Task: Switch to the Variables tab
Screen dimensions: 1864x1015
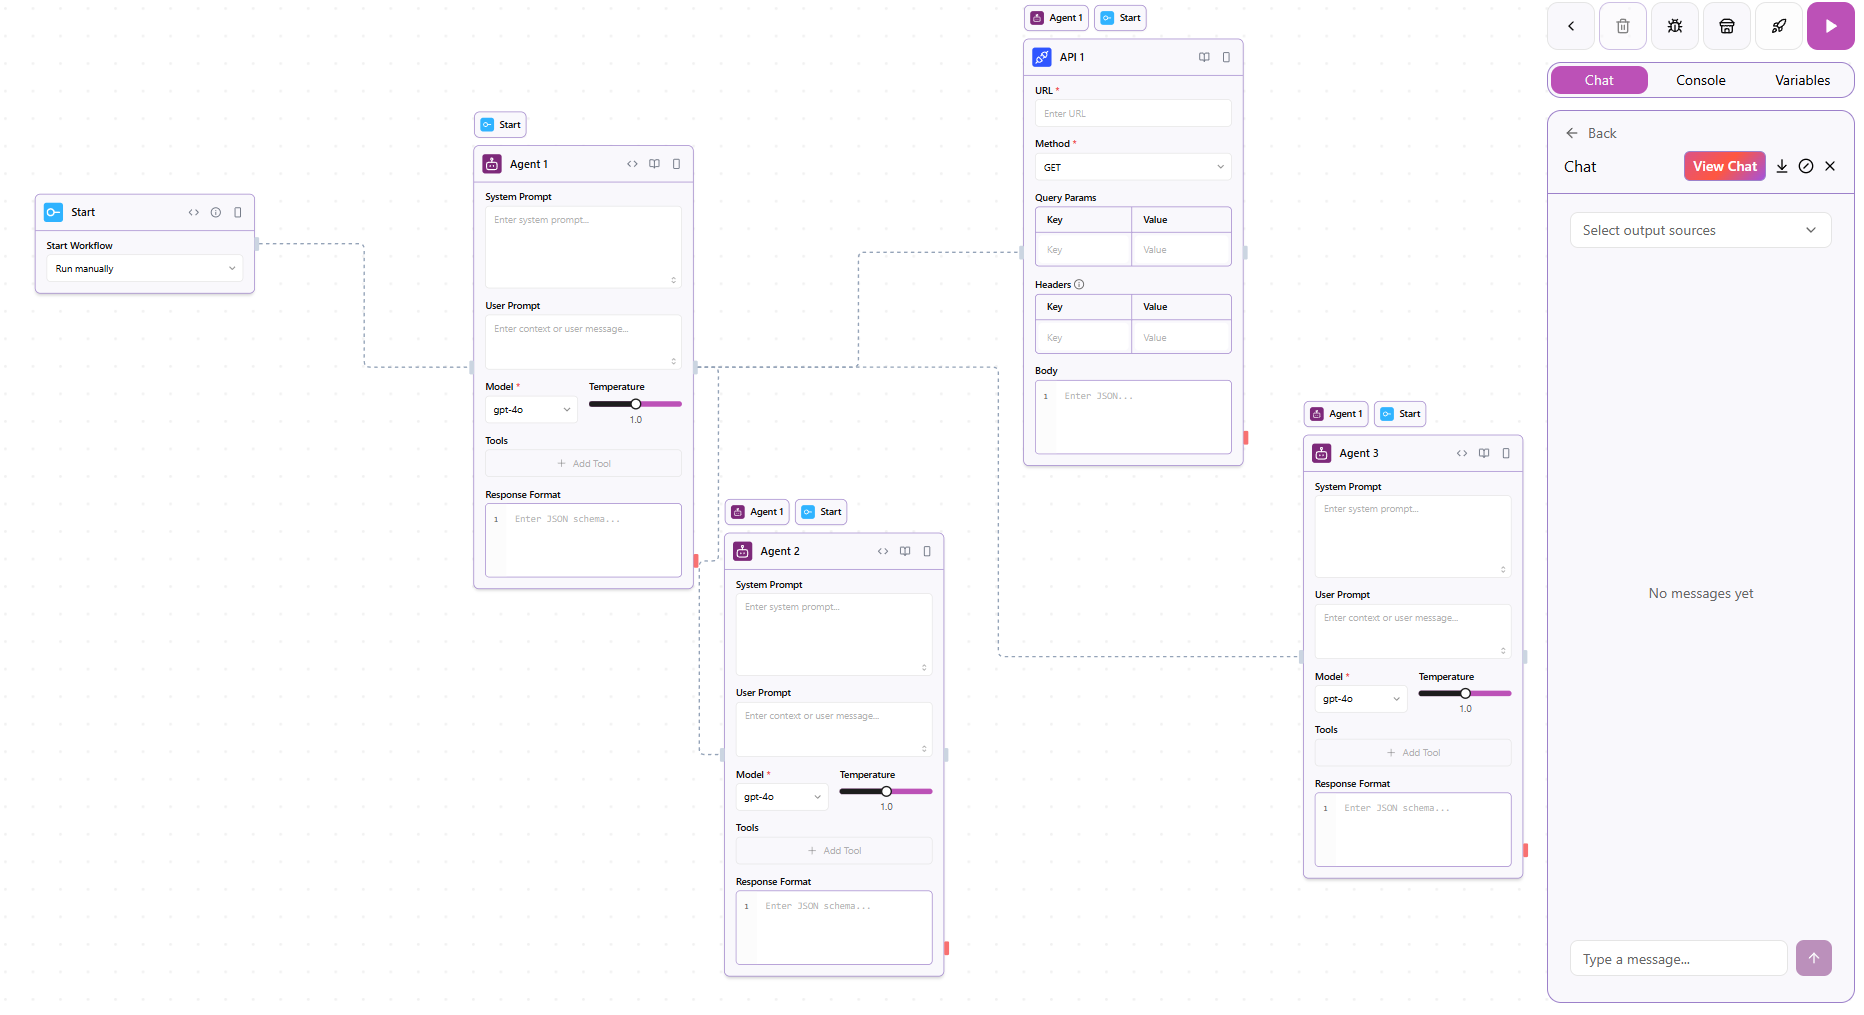Action: click(x=1802, y=80)
